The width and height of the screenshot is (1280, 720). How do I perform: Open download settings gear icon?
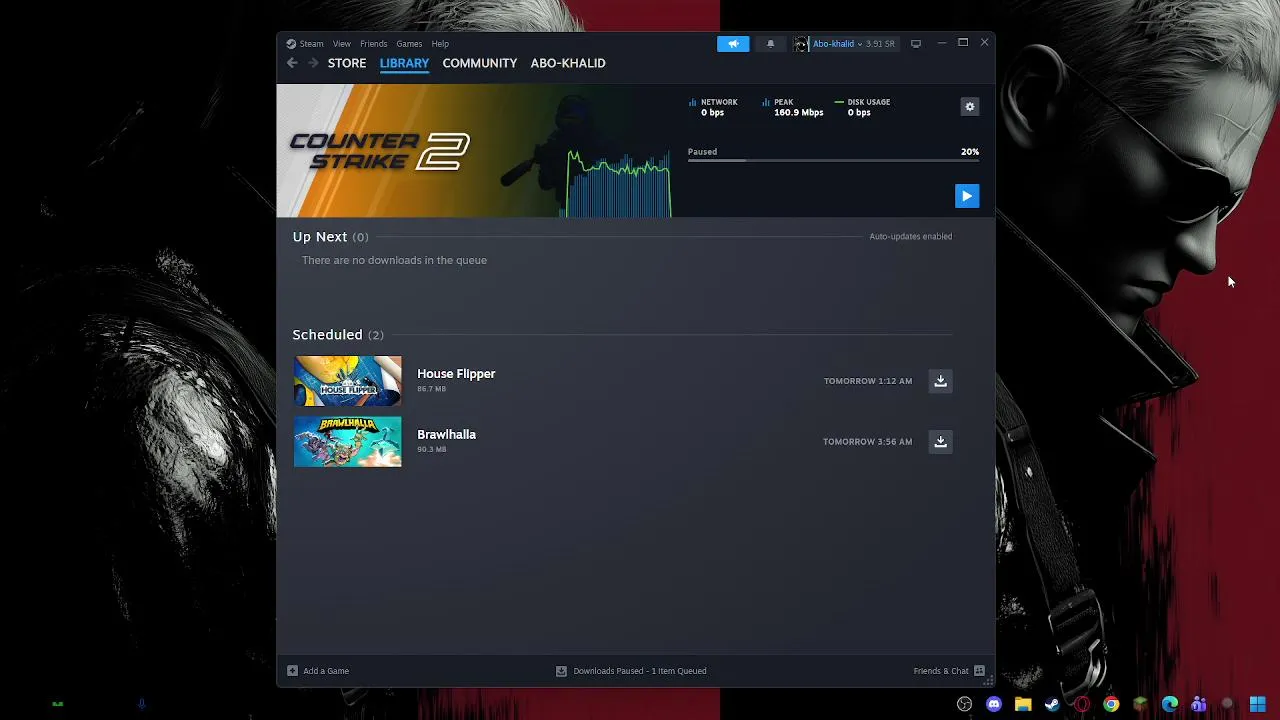pos(969,107)
